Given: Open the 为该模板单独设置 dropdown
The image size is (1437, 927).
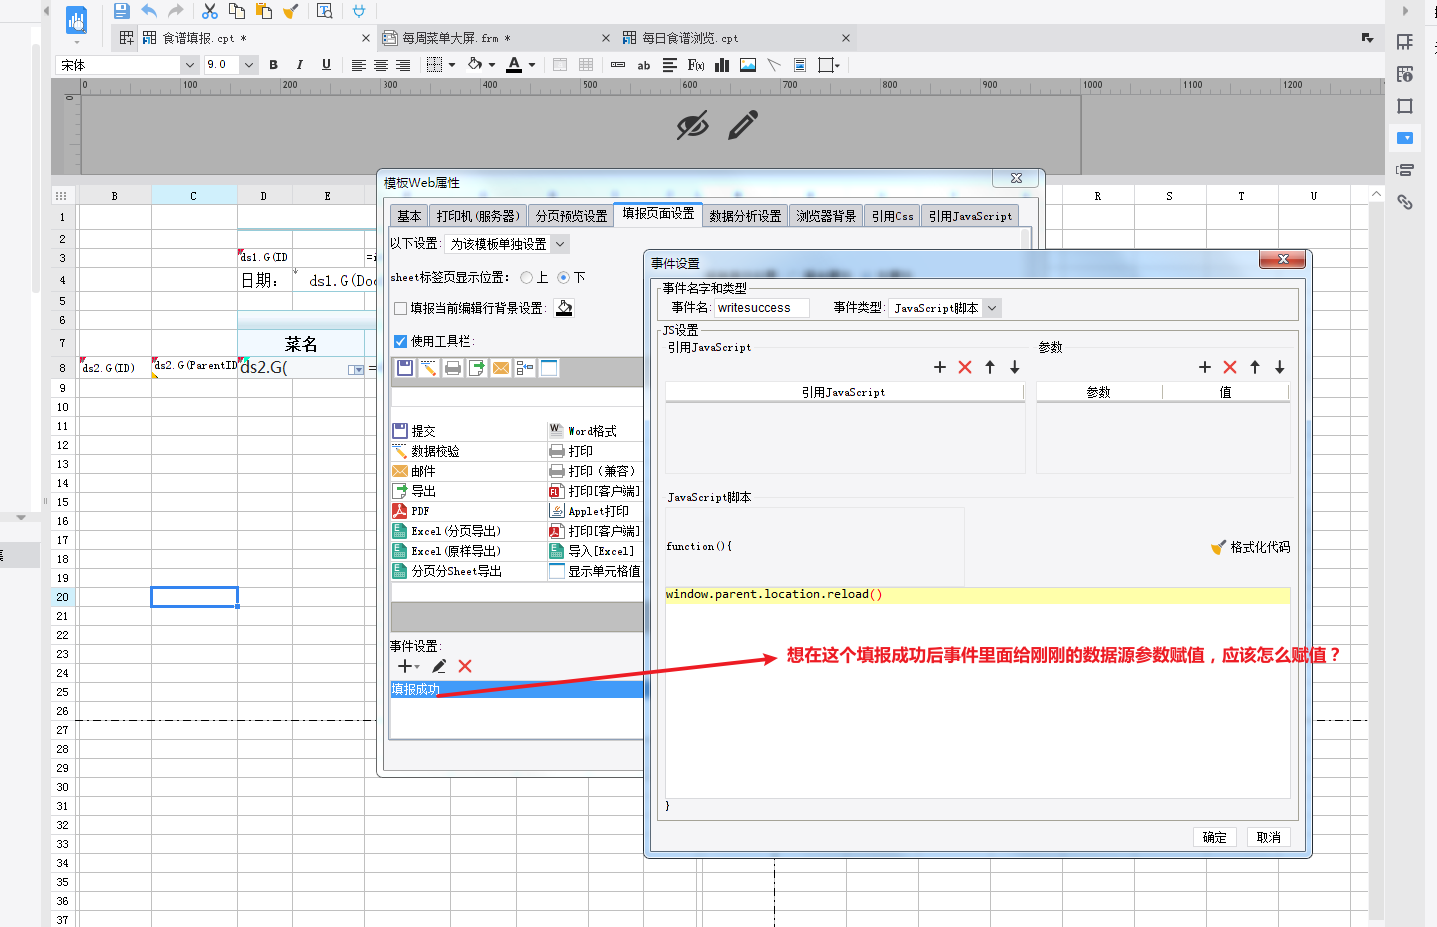Looking at the screenshot, I should 560,244.
